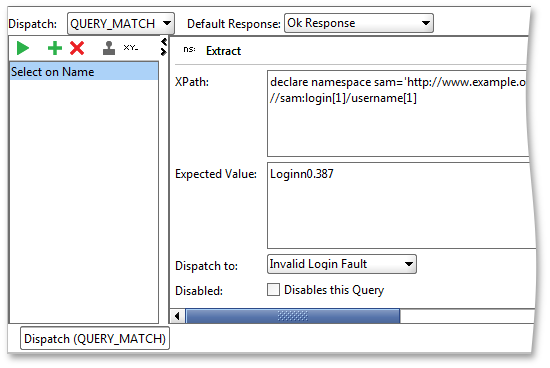Viewport: 550px width, 368px height.
Task: Collapse panel with upper splitter arrow
Action: click(164, 42)
